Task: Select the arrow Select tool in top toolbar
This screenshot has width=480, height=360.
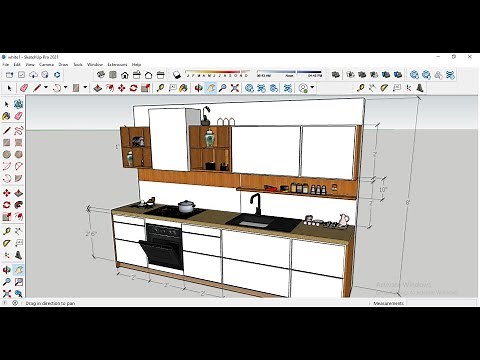Action: [9, 88]
